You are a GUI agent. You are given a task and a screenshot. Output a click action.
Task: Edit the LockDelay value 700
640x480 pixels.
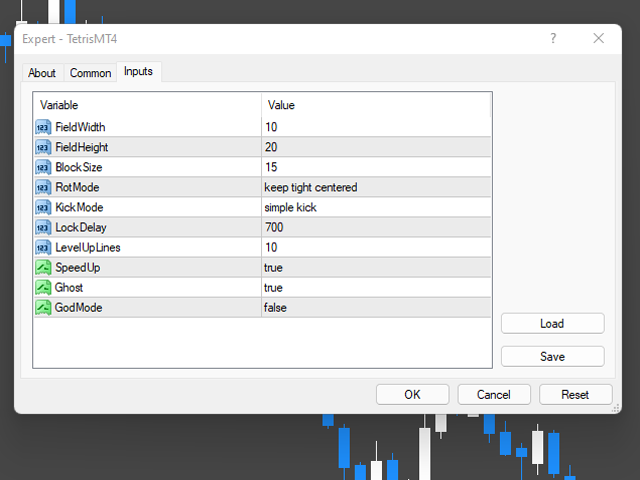tap(376, 227)
